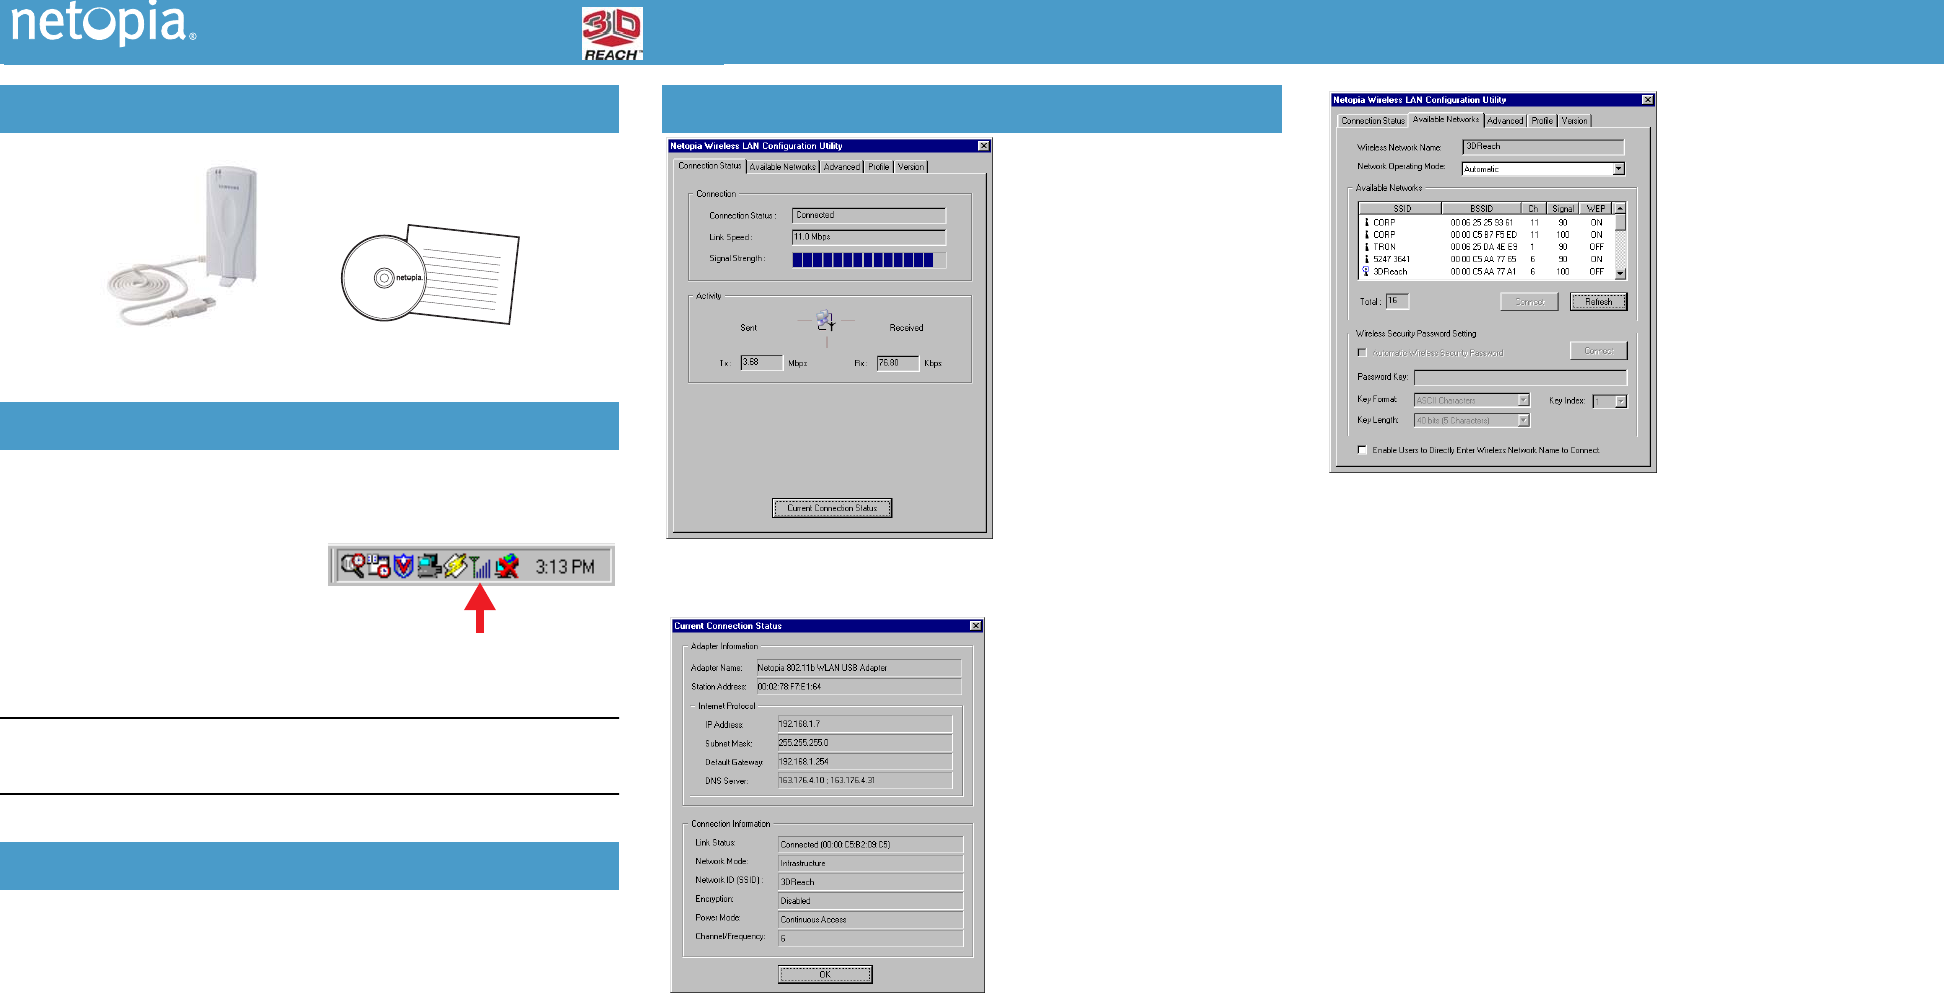Open the calendar scheduler tray icon

click(x=379, y=566)
